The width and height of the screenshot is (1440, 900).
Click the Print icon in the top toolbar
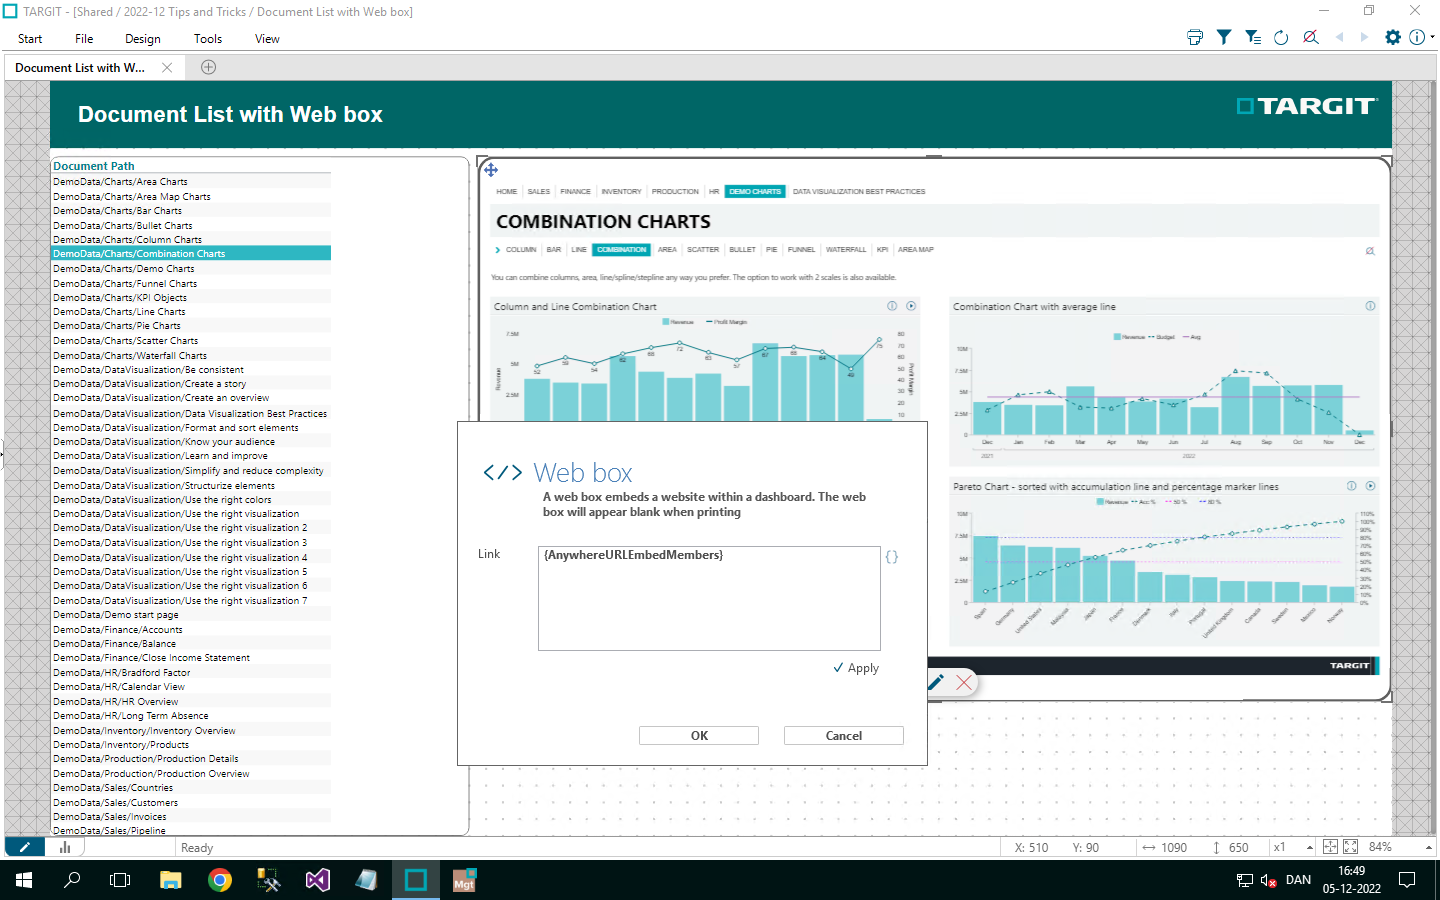click(x=1194, y=37)
